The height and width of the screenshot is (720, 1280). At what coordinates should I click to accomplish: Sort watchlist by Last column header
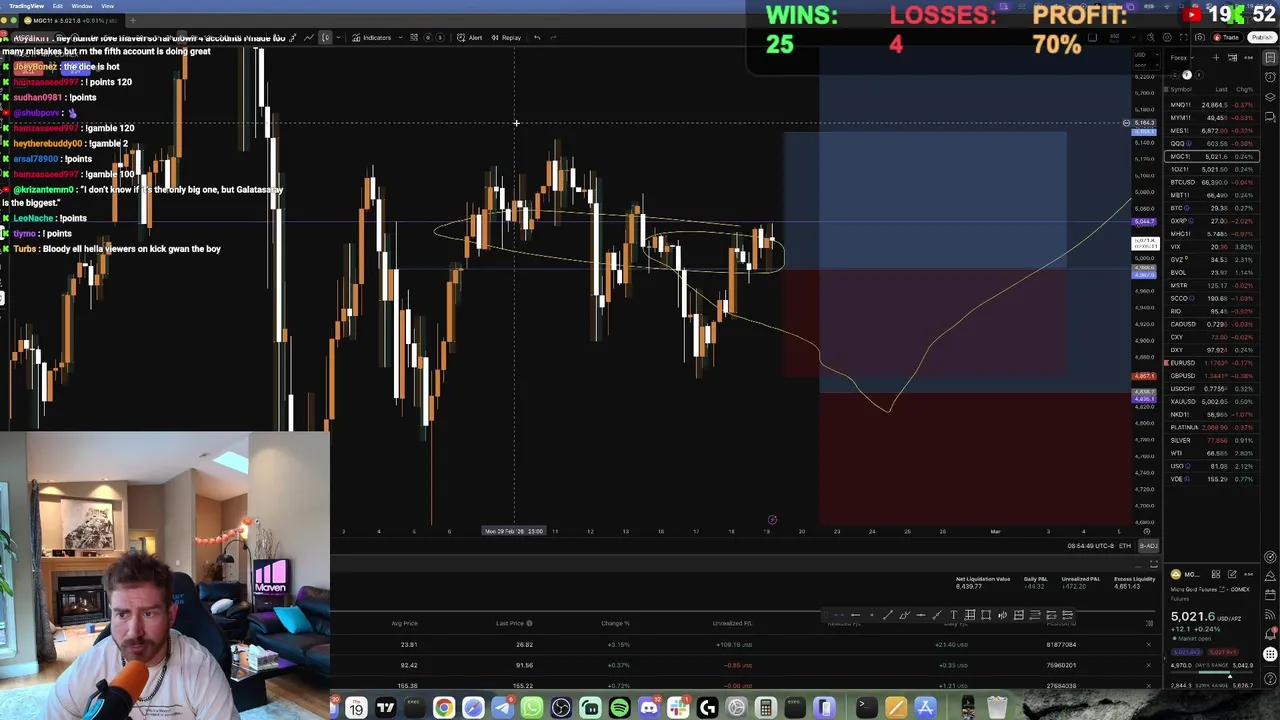pyautogui.click(x=1221, y=90)
